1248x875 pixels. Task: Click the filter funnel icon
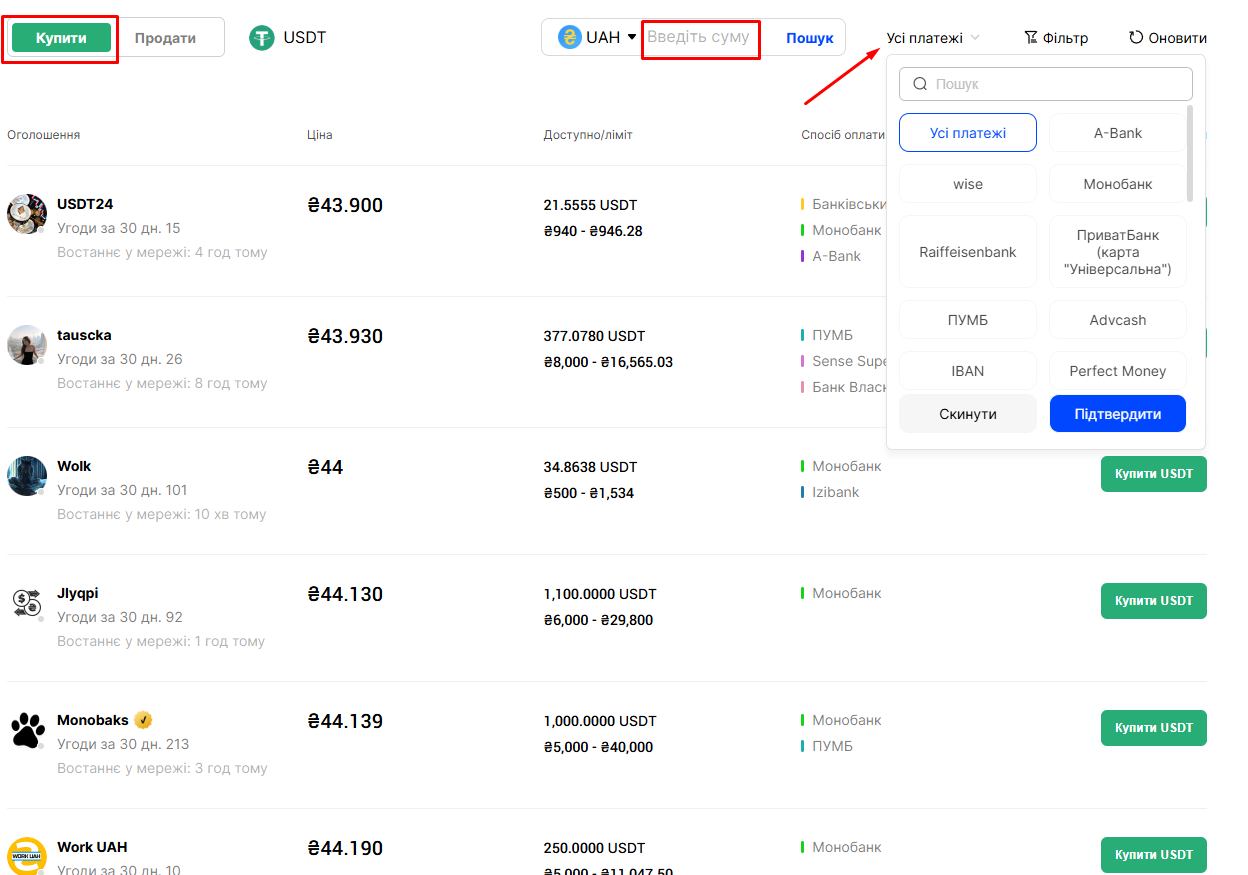(1031, 37)
